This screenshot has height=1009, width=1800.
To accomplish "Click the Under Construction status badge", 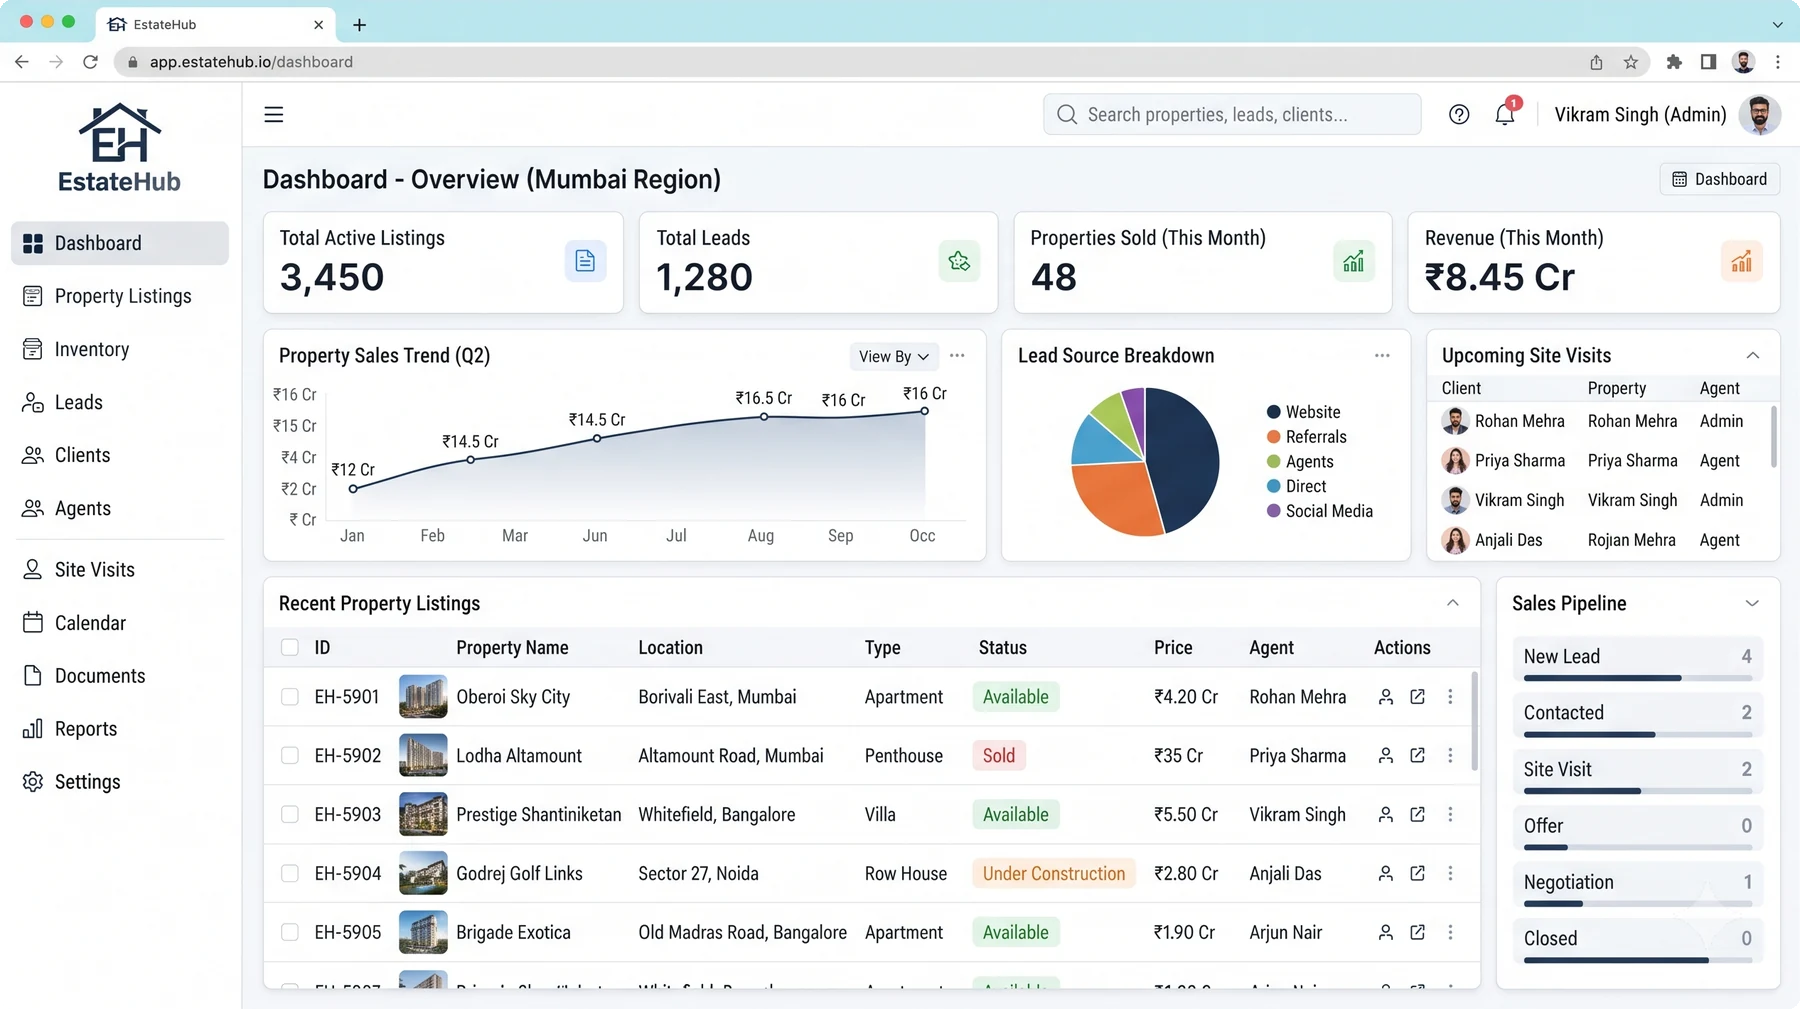I will (1053, 873).
